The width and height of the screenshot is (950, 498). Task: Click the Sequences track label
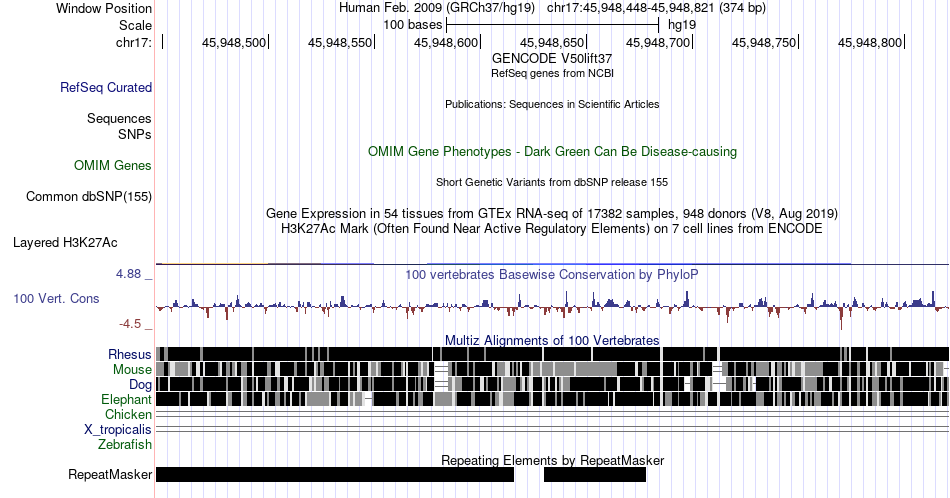pos(119,118)
